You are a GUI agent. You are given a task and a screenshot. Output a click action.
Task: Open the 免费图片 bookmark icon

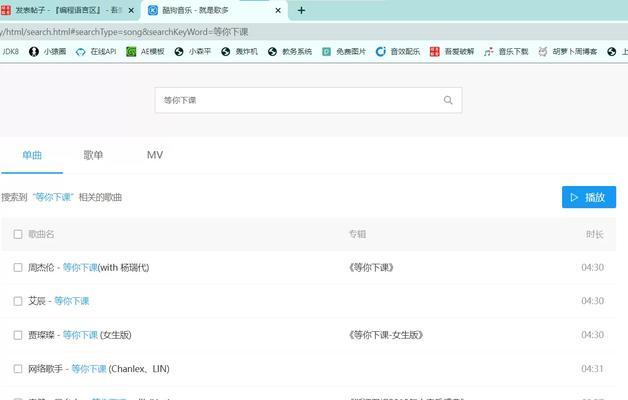tap(326, 51)
